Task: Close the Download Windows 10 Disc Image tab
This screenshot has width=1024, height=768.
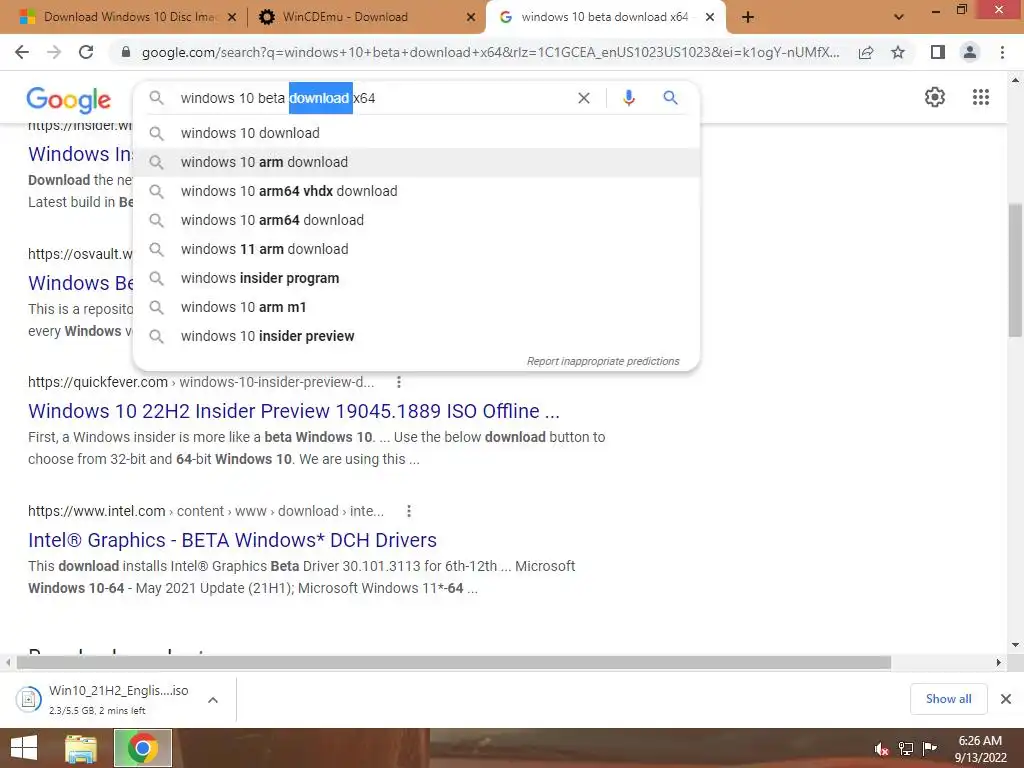Action: (x=231, y=17)
